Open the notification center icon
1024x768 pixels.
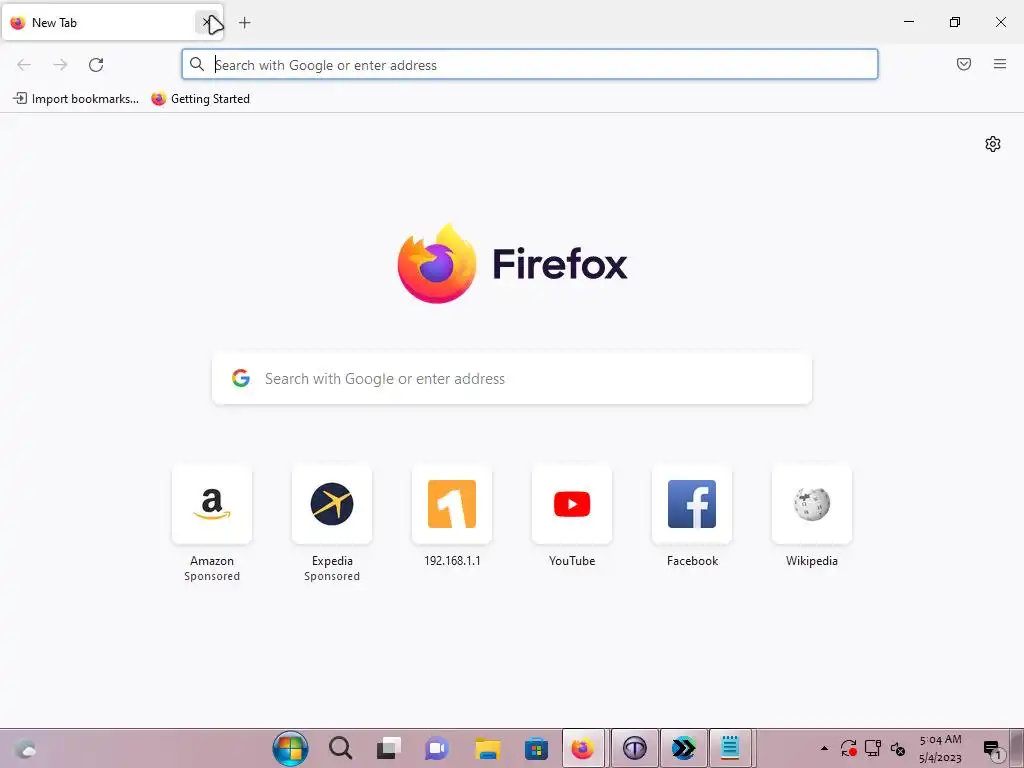[992, 749]
